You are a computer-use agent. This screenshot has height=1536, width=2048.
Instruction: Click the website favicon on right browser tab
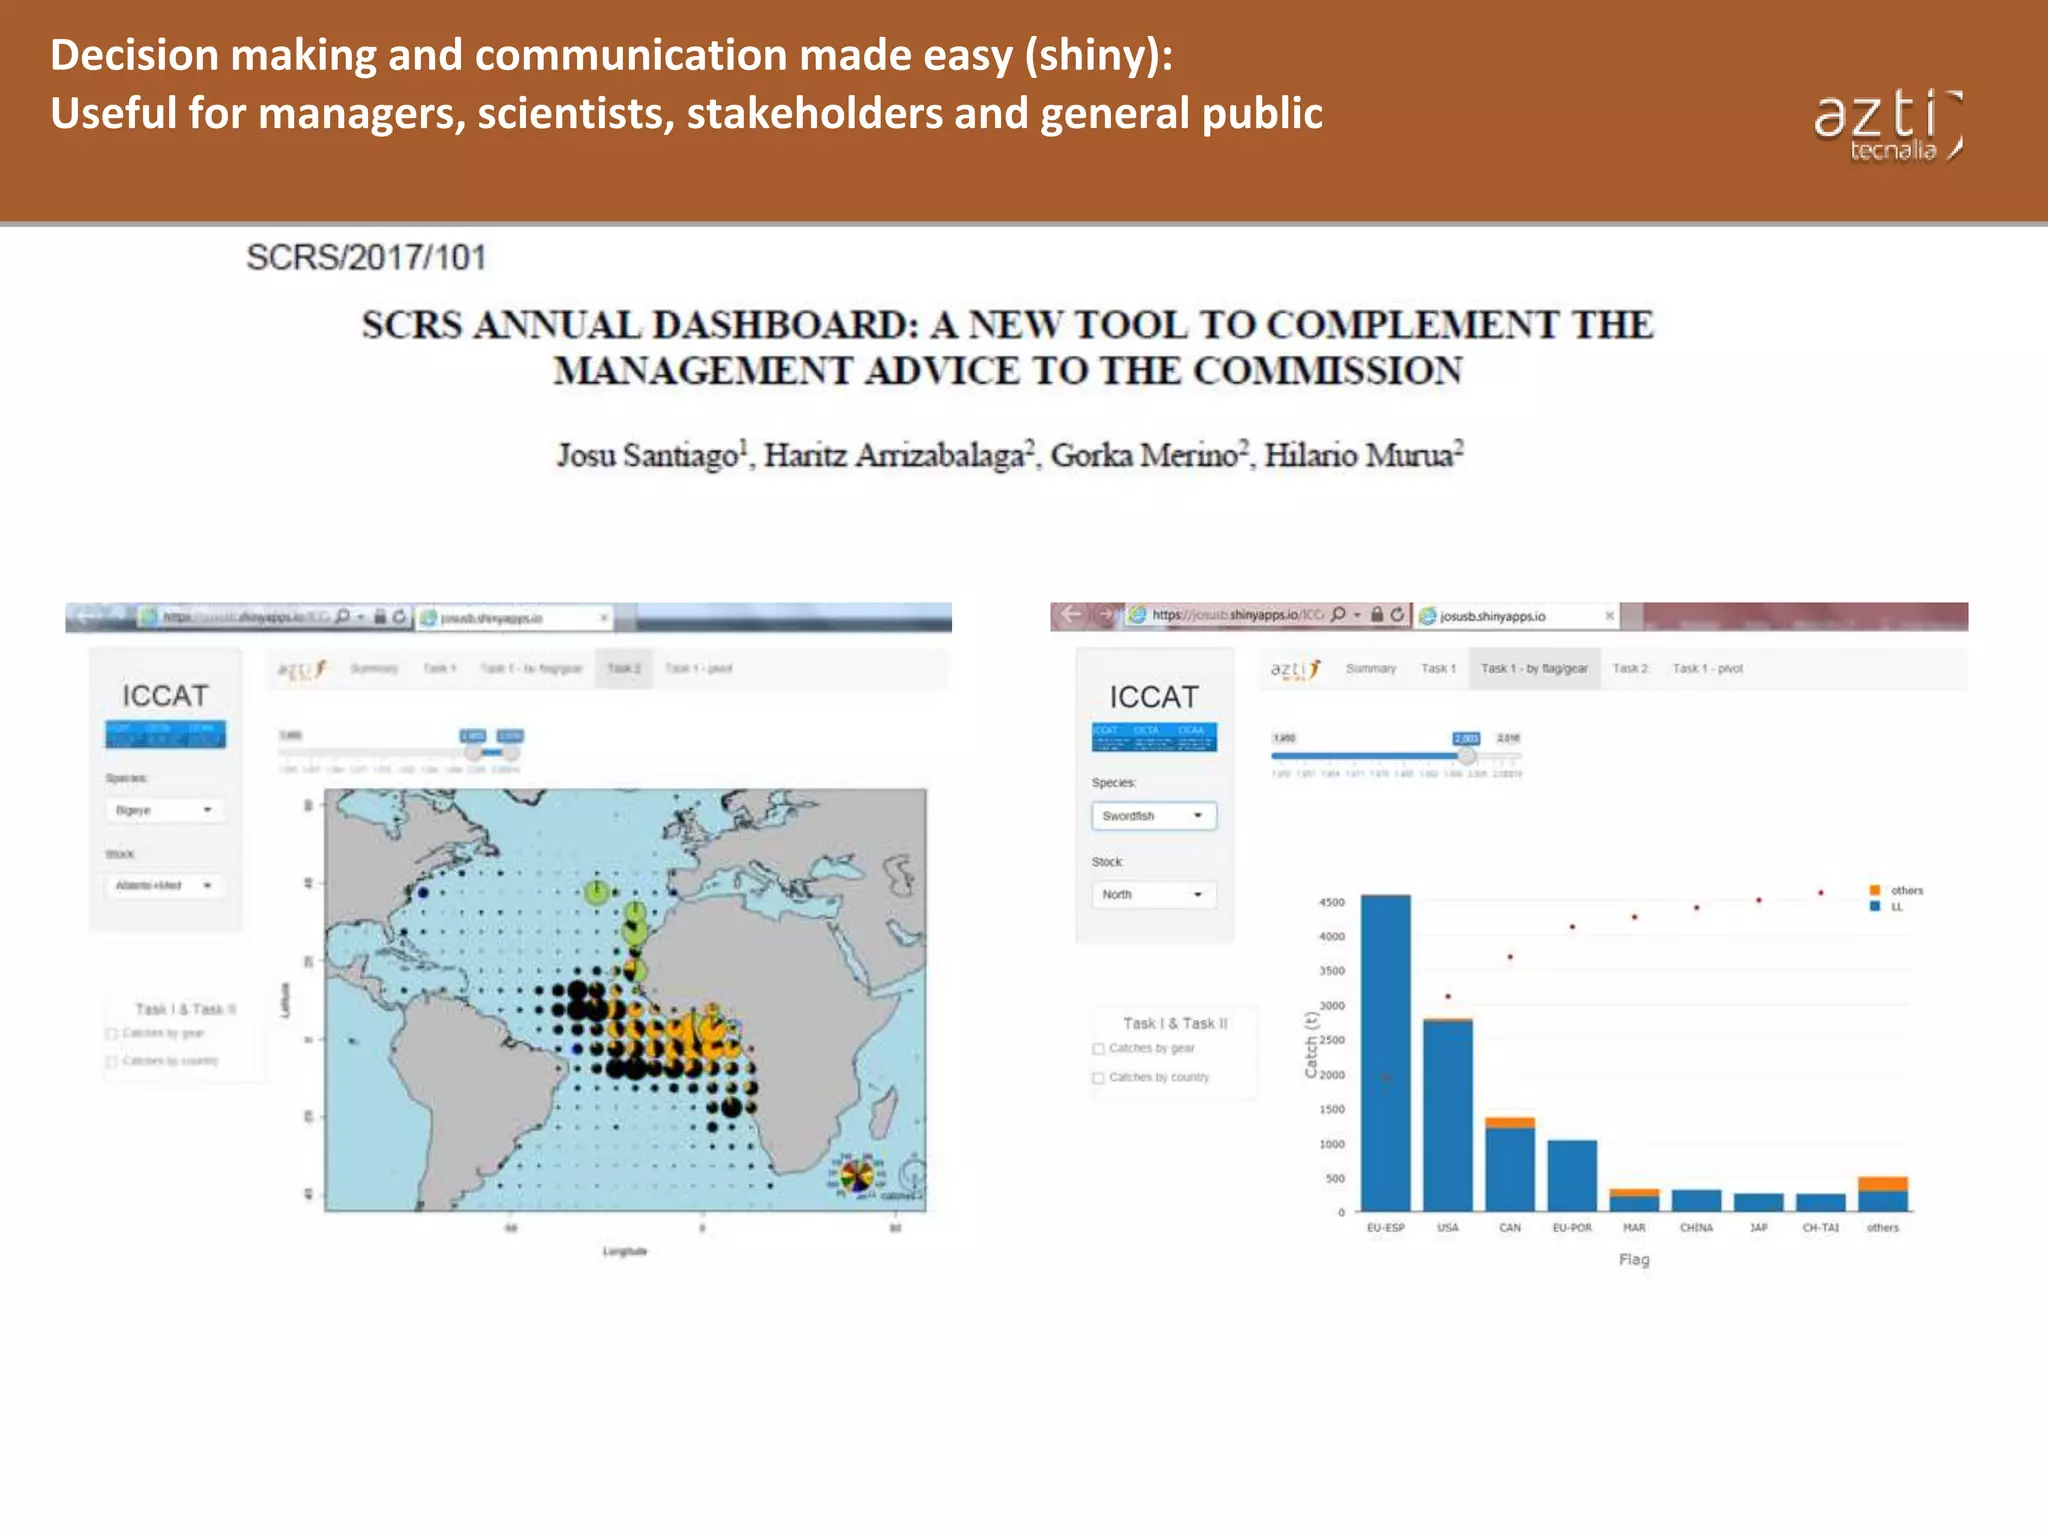1428,616
